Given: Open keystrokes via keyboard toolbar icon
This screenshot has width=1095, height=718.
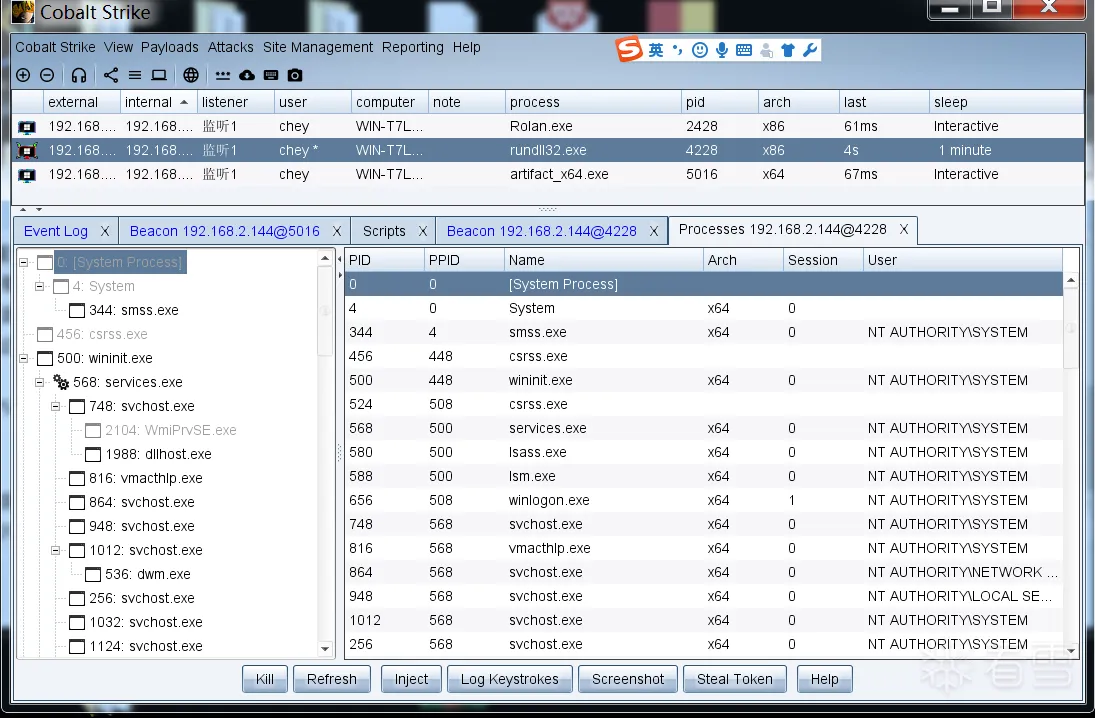Looking at the screenshot, I should pos(271,75).
